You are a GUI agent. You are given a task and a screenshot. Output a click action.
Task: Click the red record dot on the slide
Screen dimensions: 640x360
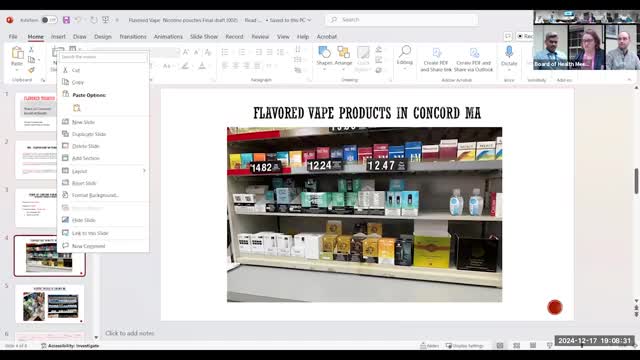tap(555, 307)
